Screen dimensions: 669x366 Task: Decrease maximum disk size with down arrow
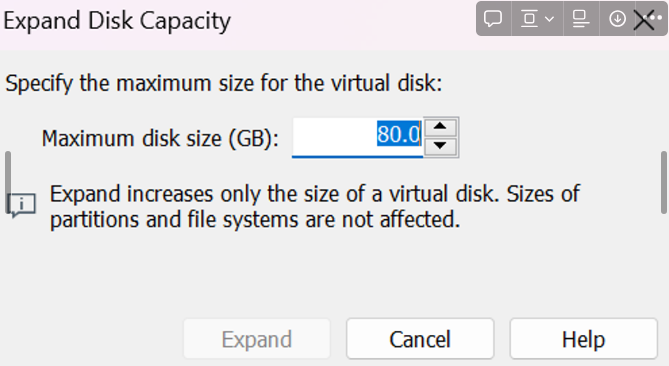tap(440, 146)
